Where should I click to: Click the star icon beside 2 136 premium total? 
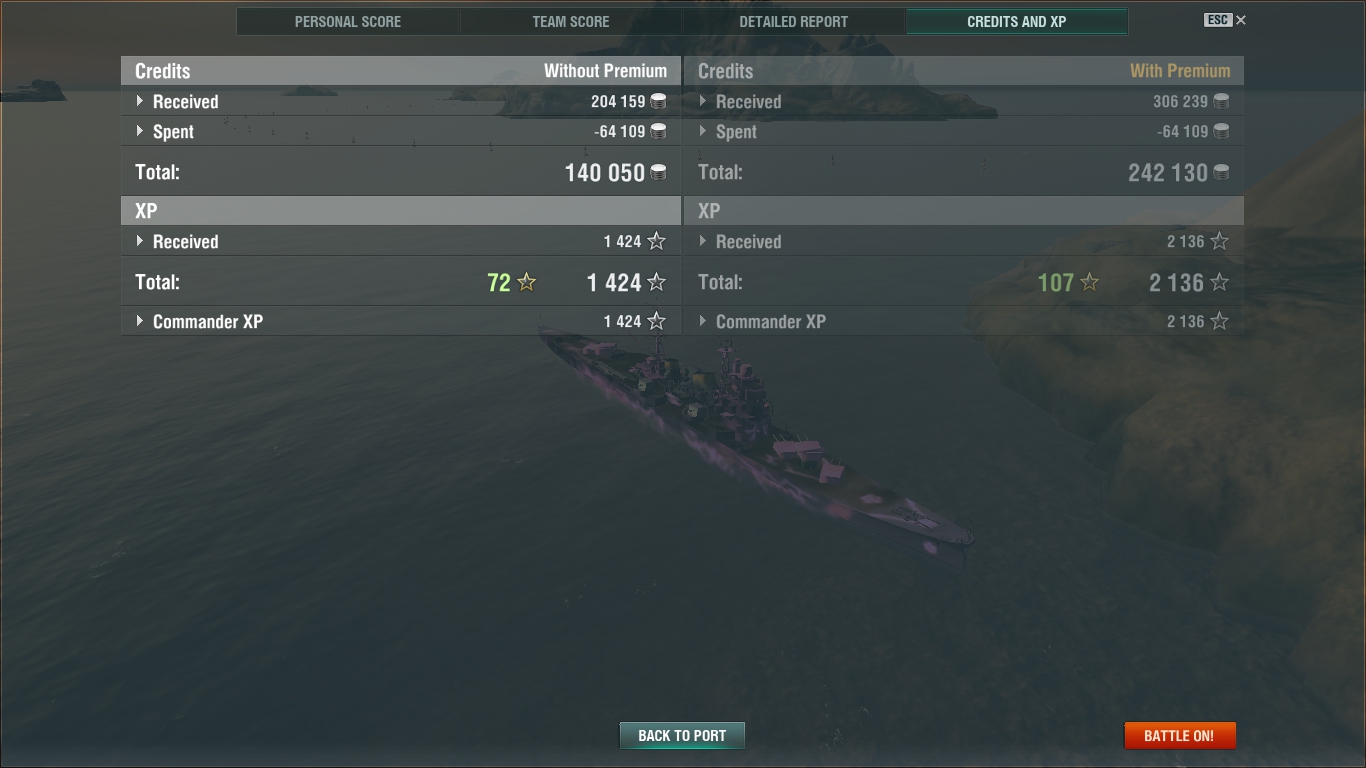tap(1219, 282)
